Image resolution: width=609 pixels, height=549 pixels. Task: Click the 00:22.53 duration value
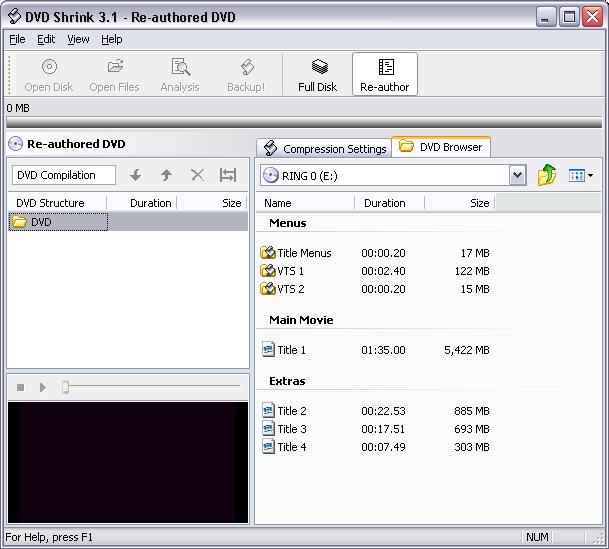383,411
